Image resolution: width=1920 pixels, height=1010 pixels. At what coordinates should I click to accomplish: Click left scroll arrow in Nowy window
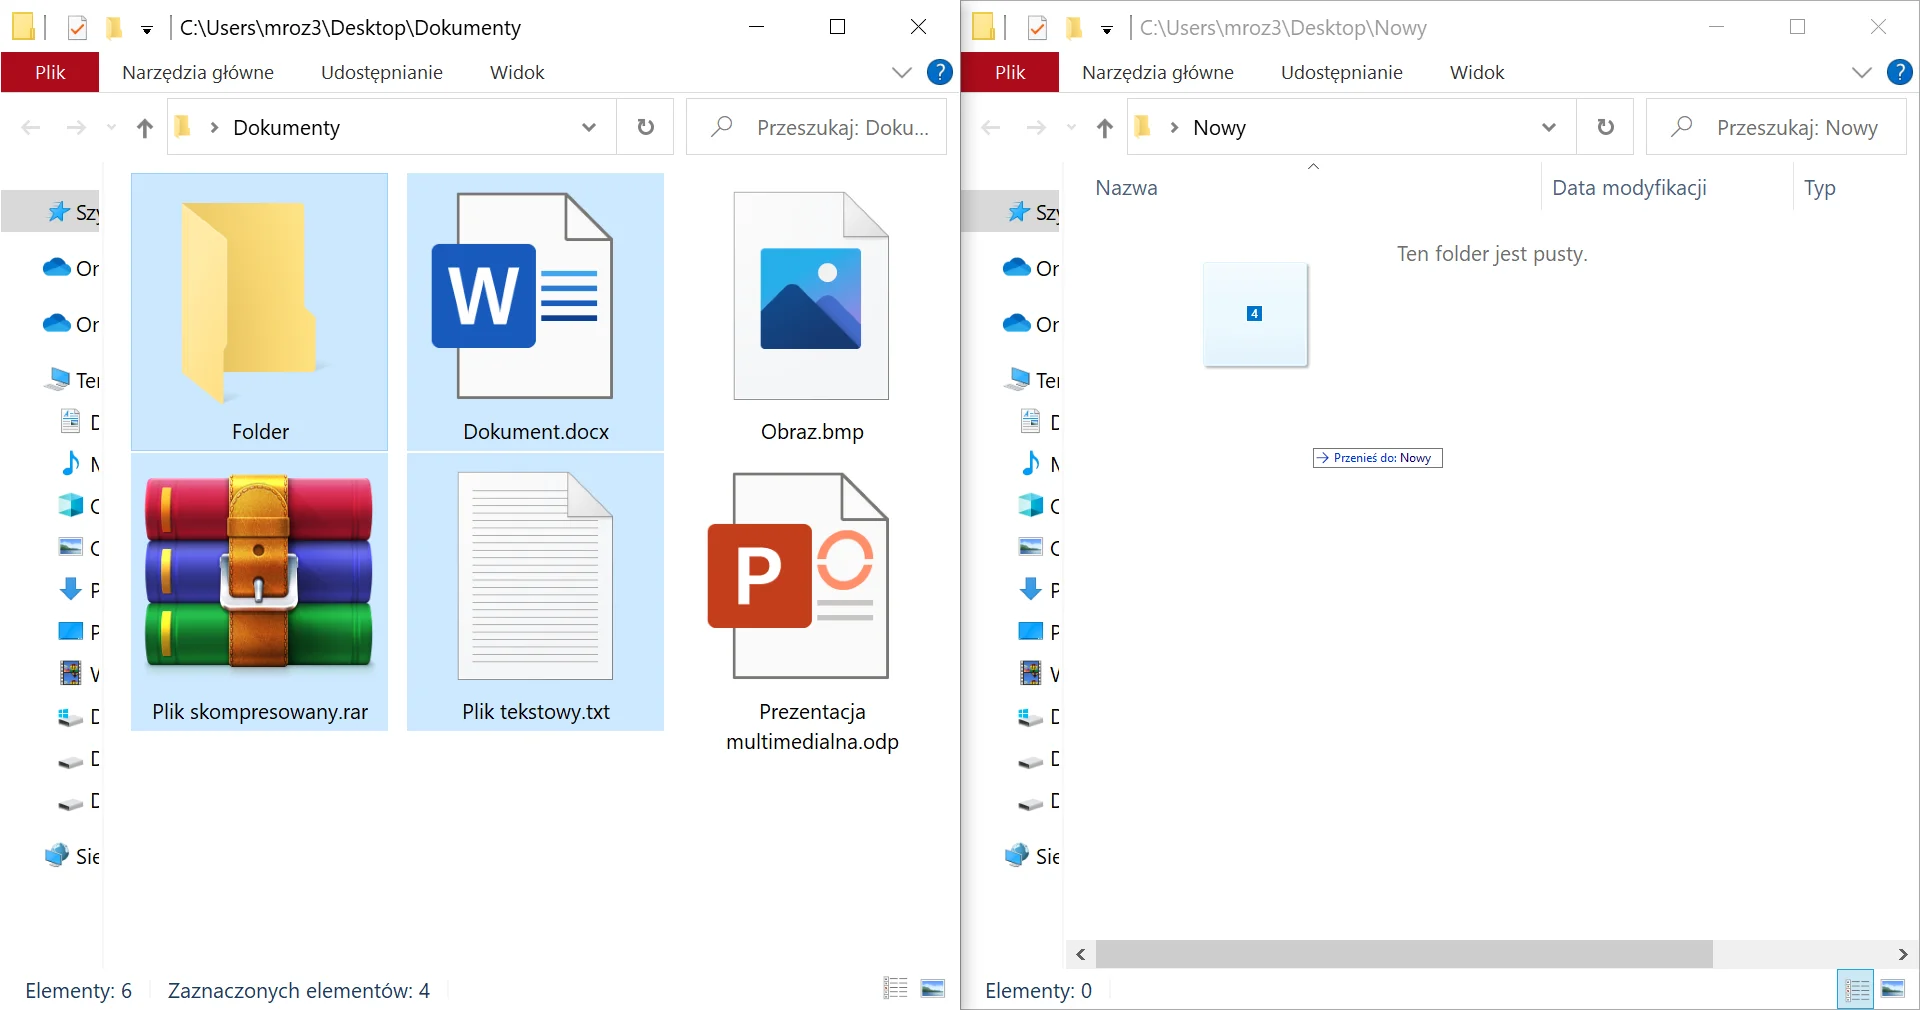click(1081, 954)
